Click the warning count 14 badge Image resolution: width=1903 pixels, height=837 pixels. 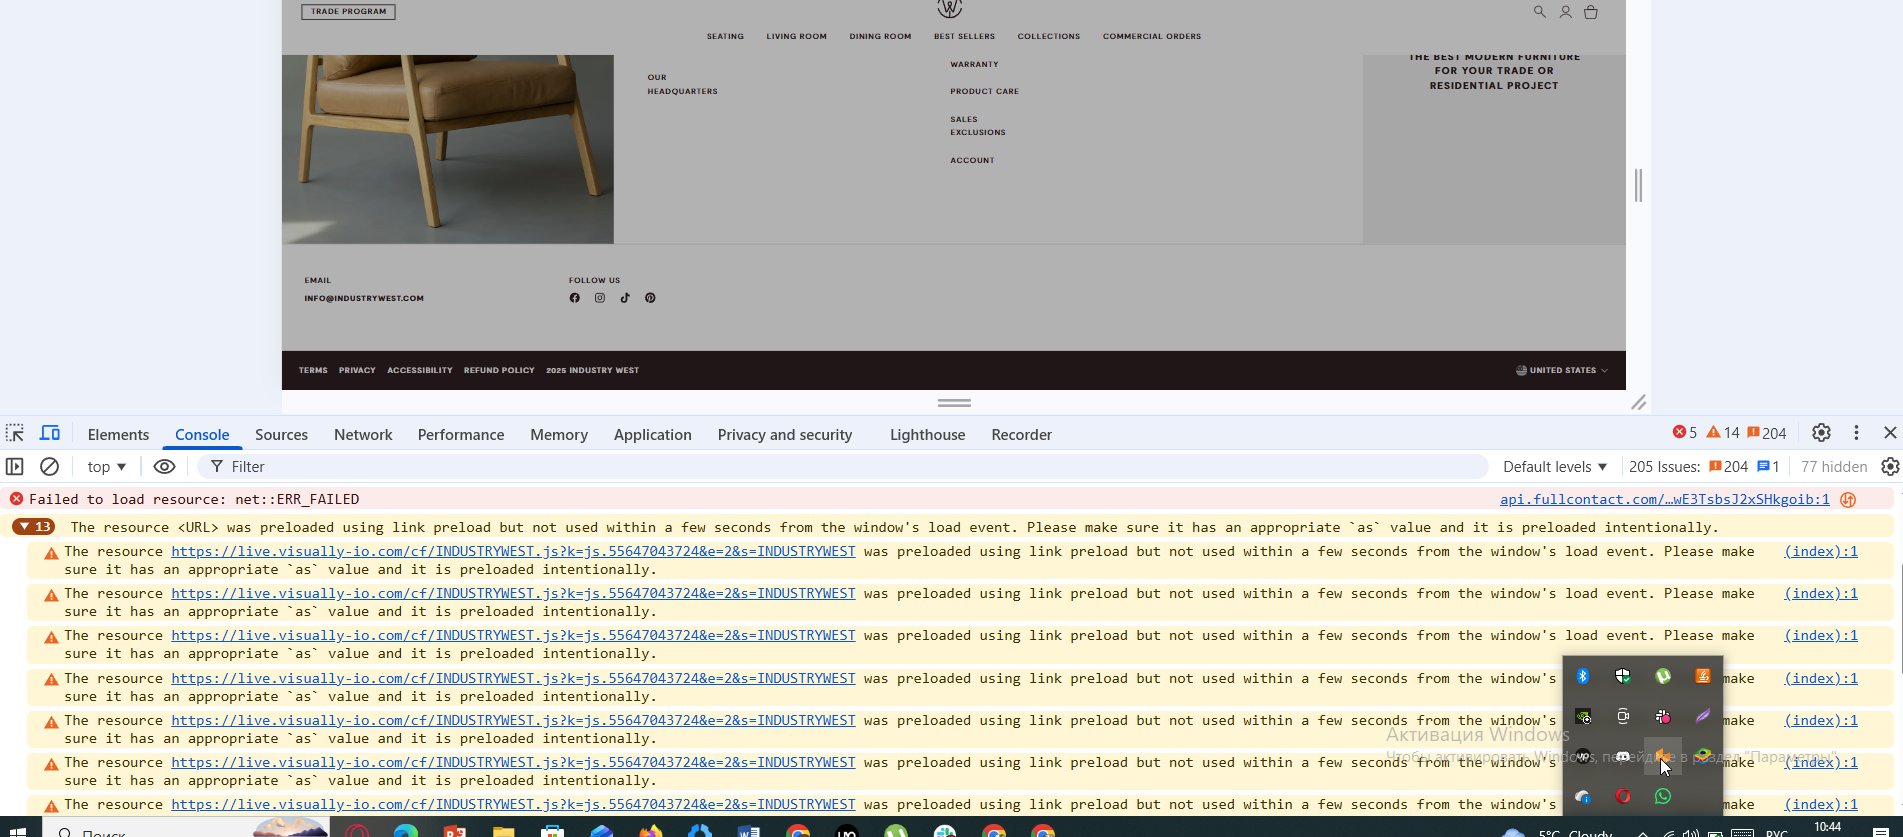point(1723,433)
